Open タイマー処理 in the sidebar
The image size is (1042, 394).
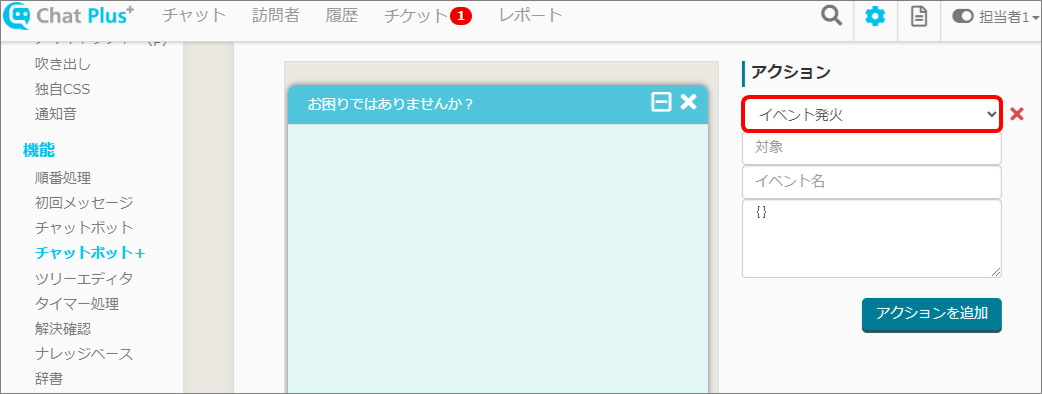[77, 304]
